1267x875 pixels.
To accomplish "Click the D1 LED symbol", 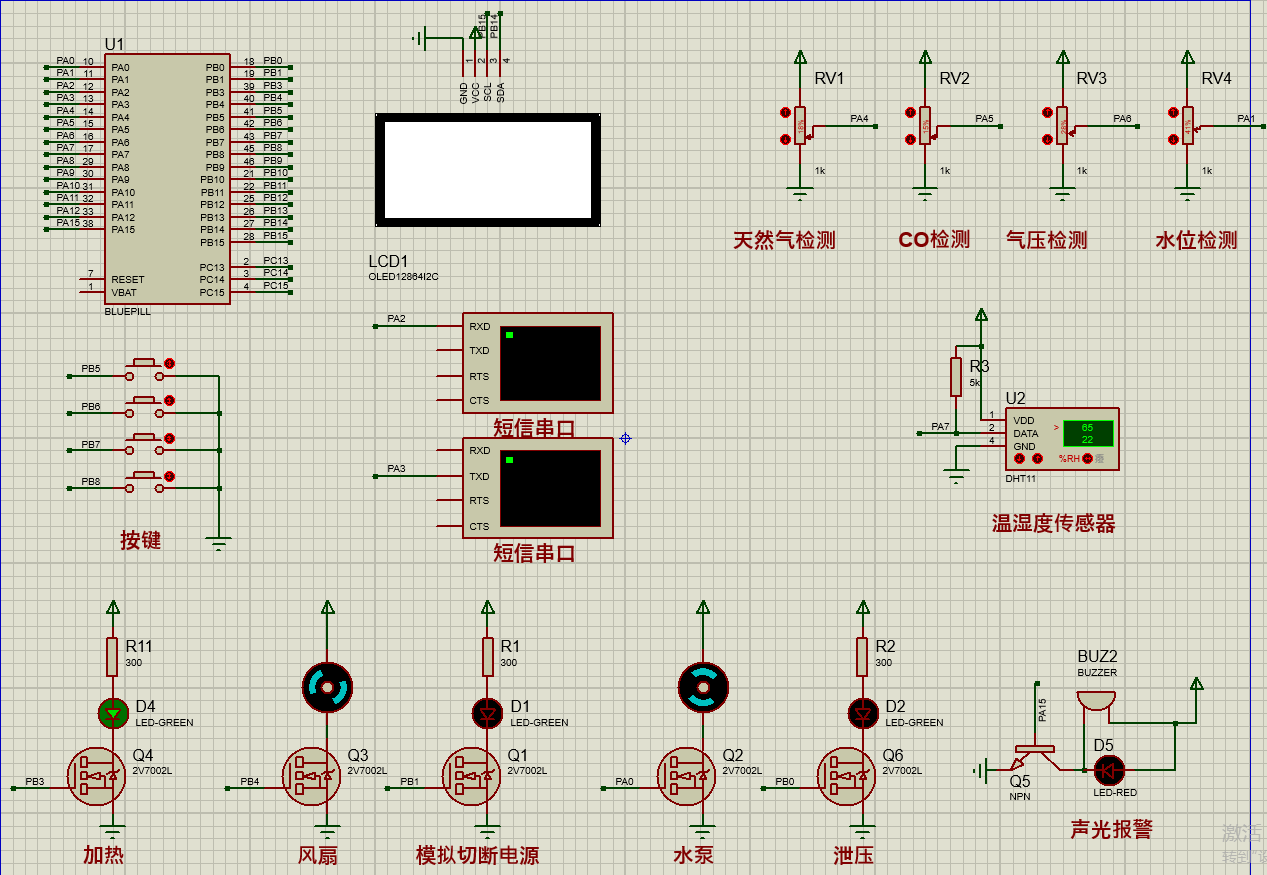I will coord(487,713).
